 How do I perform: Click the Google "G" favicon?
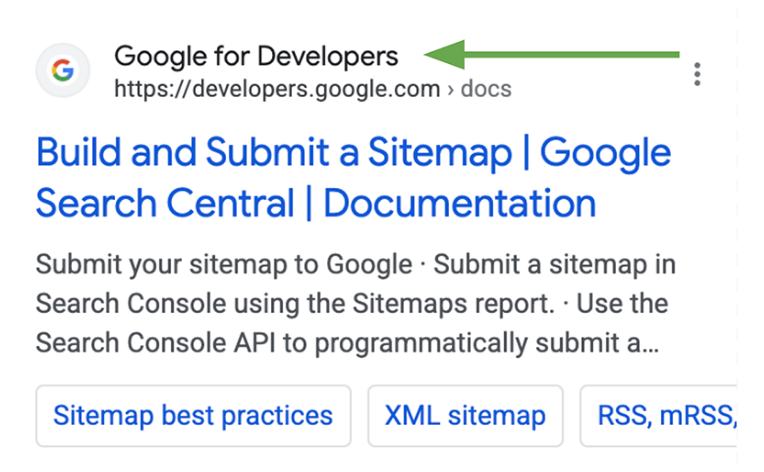63,71
